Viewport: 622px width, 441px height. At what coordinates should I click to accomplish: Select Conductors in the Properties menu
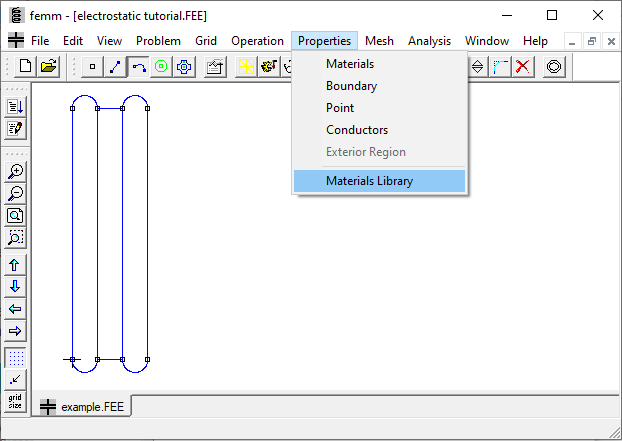(x=357, y=130)
